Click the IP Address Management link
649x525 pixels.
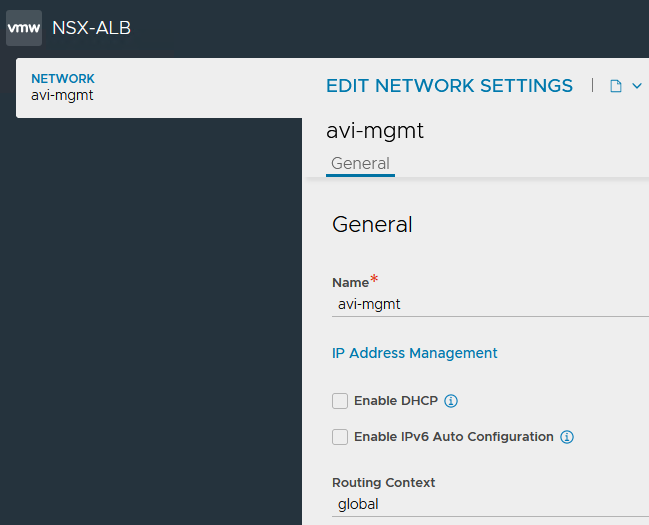pyautogui.click(x=414, y=353)
